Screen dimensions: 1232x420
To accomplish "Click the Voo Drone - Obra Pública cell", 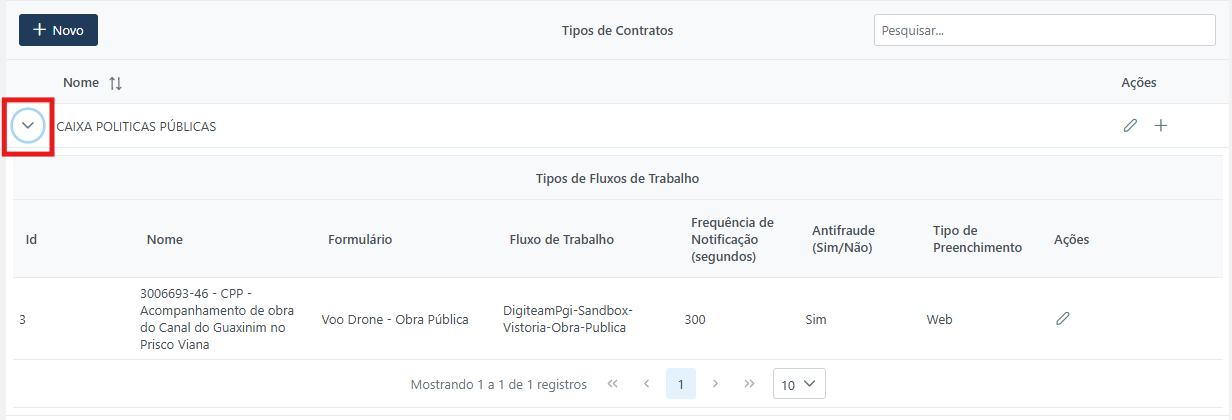I will point(395,320).
